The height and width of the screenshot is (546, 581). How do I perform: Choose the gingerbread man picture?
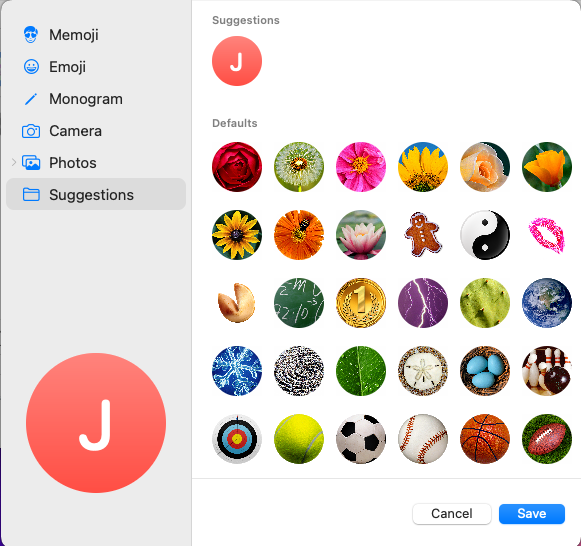coord(423,235)
